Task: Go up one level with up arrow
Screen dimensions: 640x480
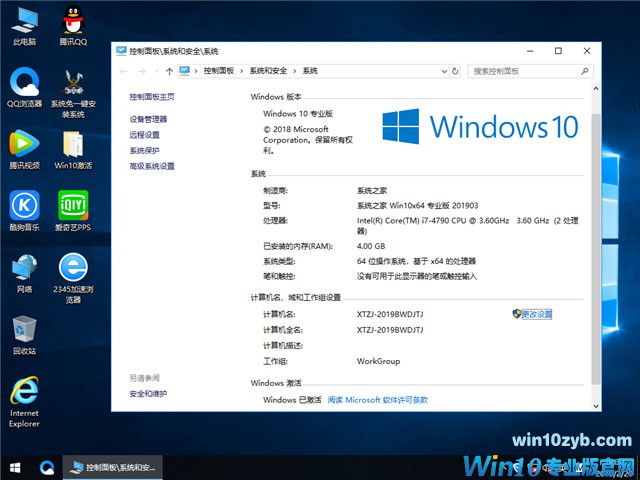Action: point(169,71)
